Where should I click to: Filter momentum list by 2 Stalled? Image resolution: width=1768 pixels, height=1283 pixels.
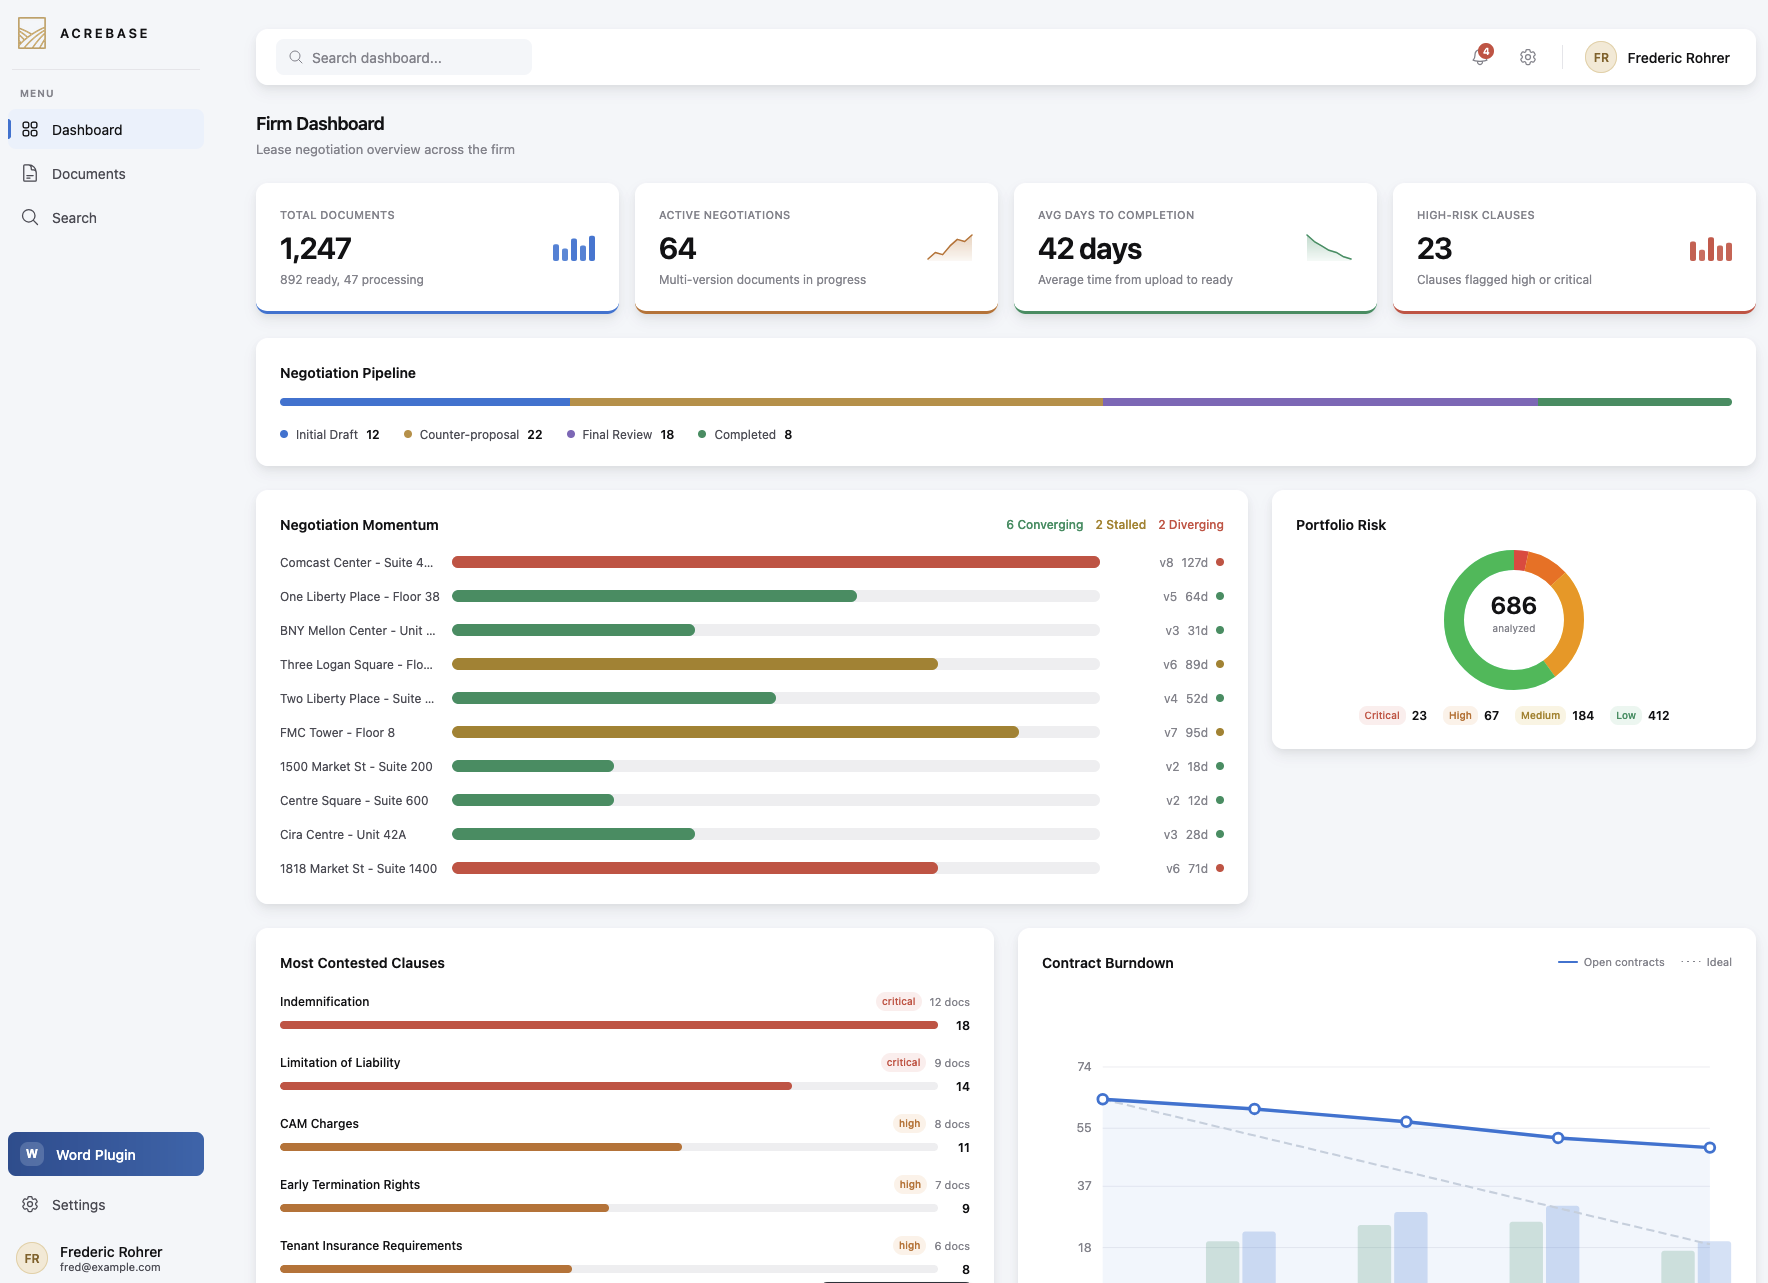tap(1120, 524)
